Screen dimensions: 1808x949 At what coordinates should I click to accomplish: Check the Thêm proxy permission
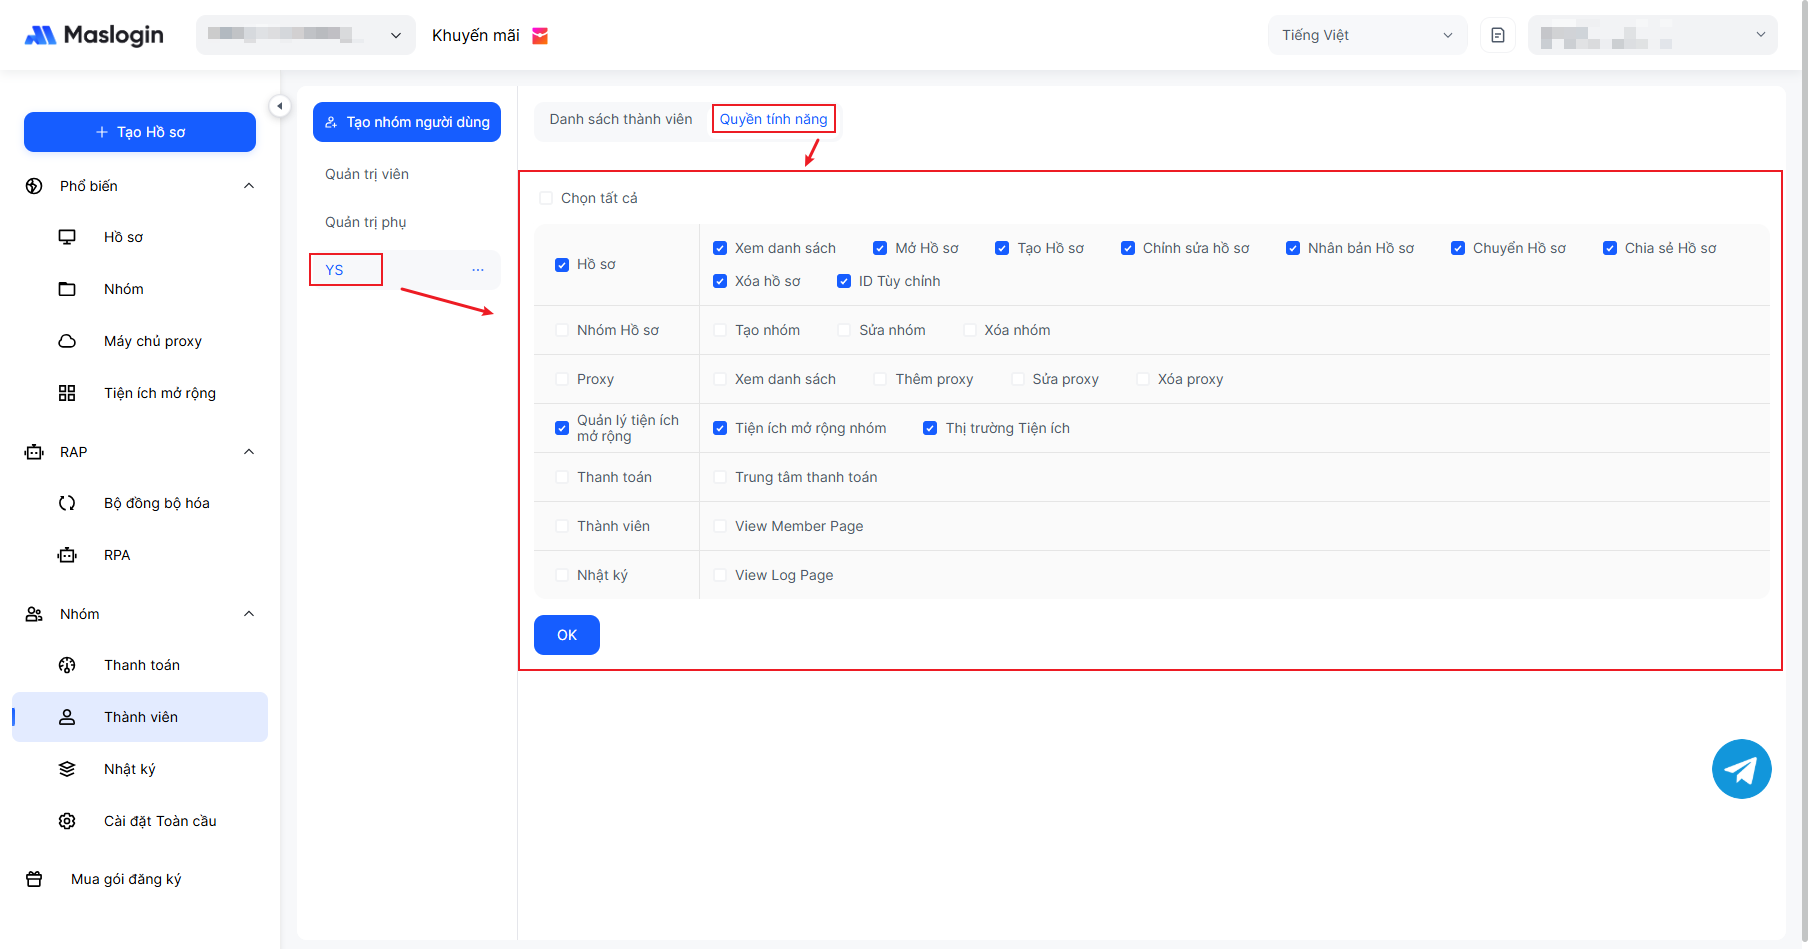coord(880,379)
